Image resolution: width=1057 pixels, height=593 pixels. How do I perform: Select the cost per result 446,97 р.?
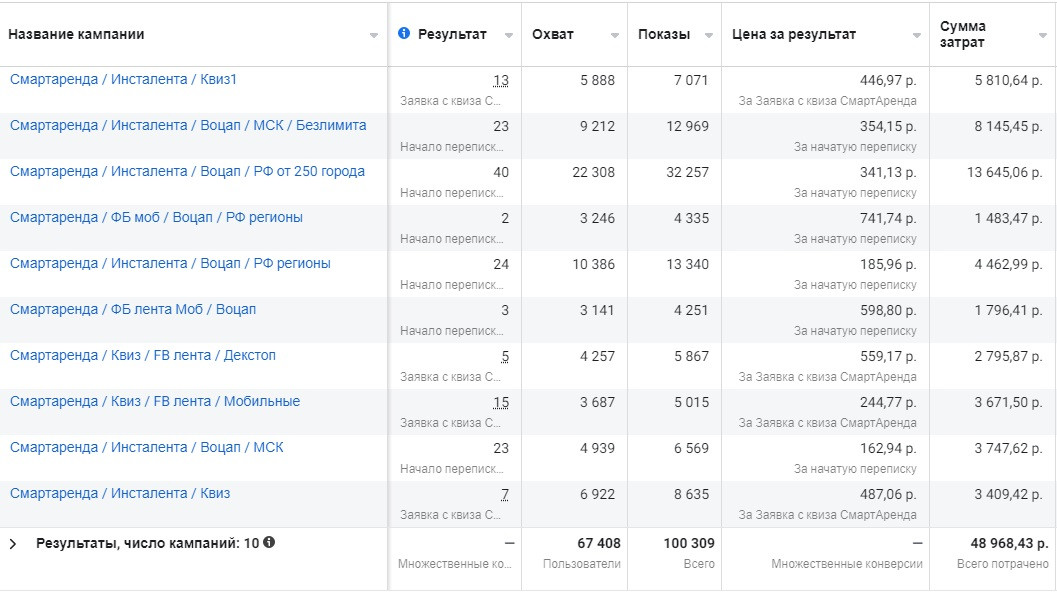point(888,81)
